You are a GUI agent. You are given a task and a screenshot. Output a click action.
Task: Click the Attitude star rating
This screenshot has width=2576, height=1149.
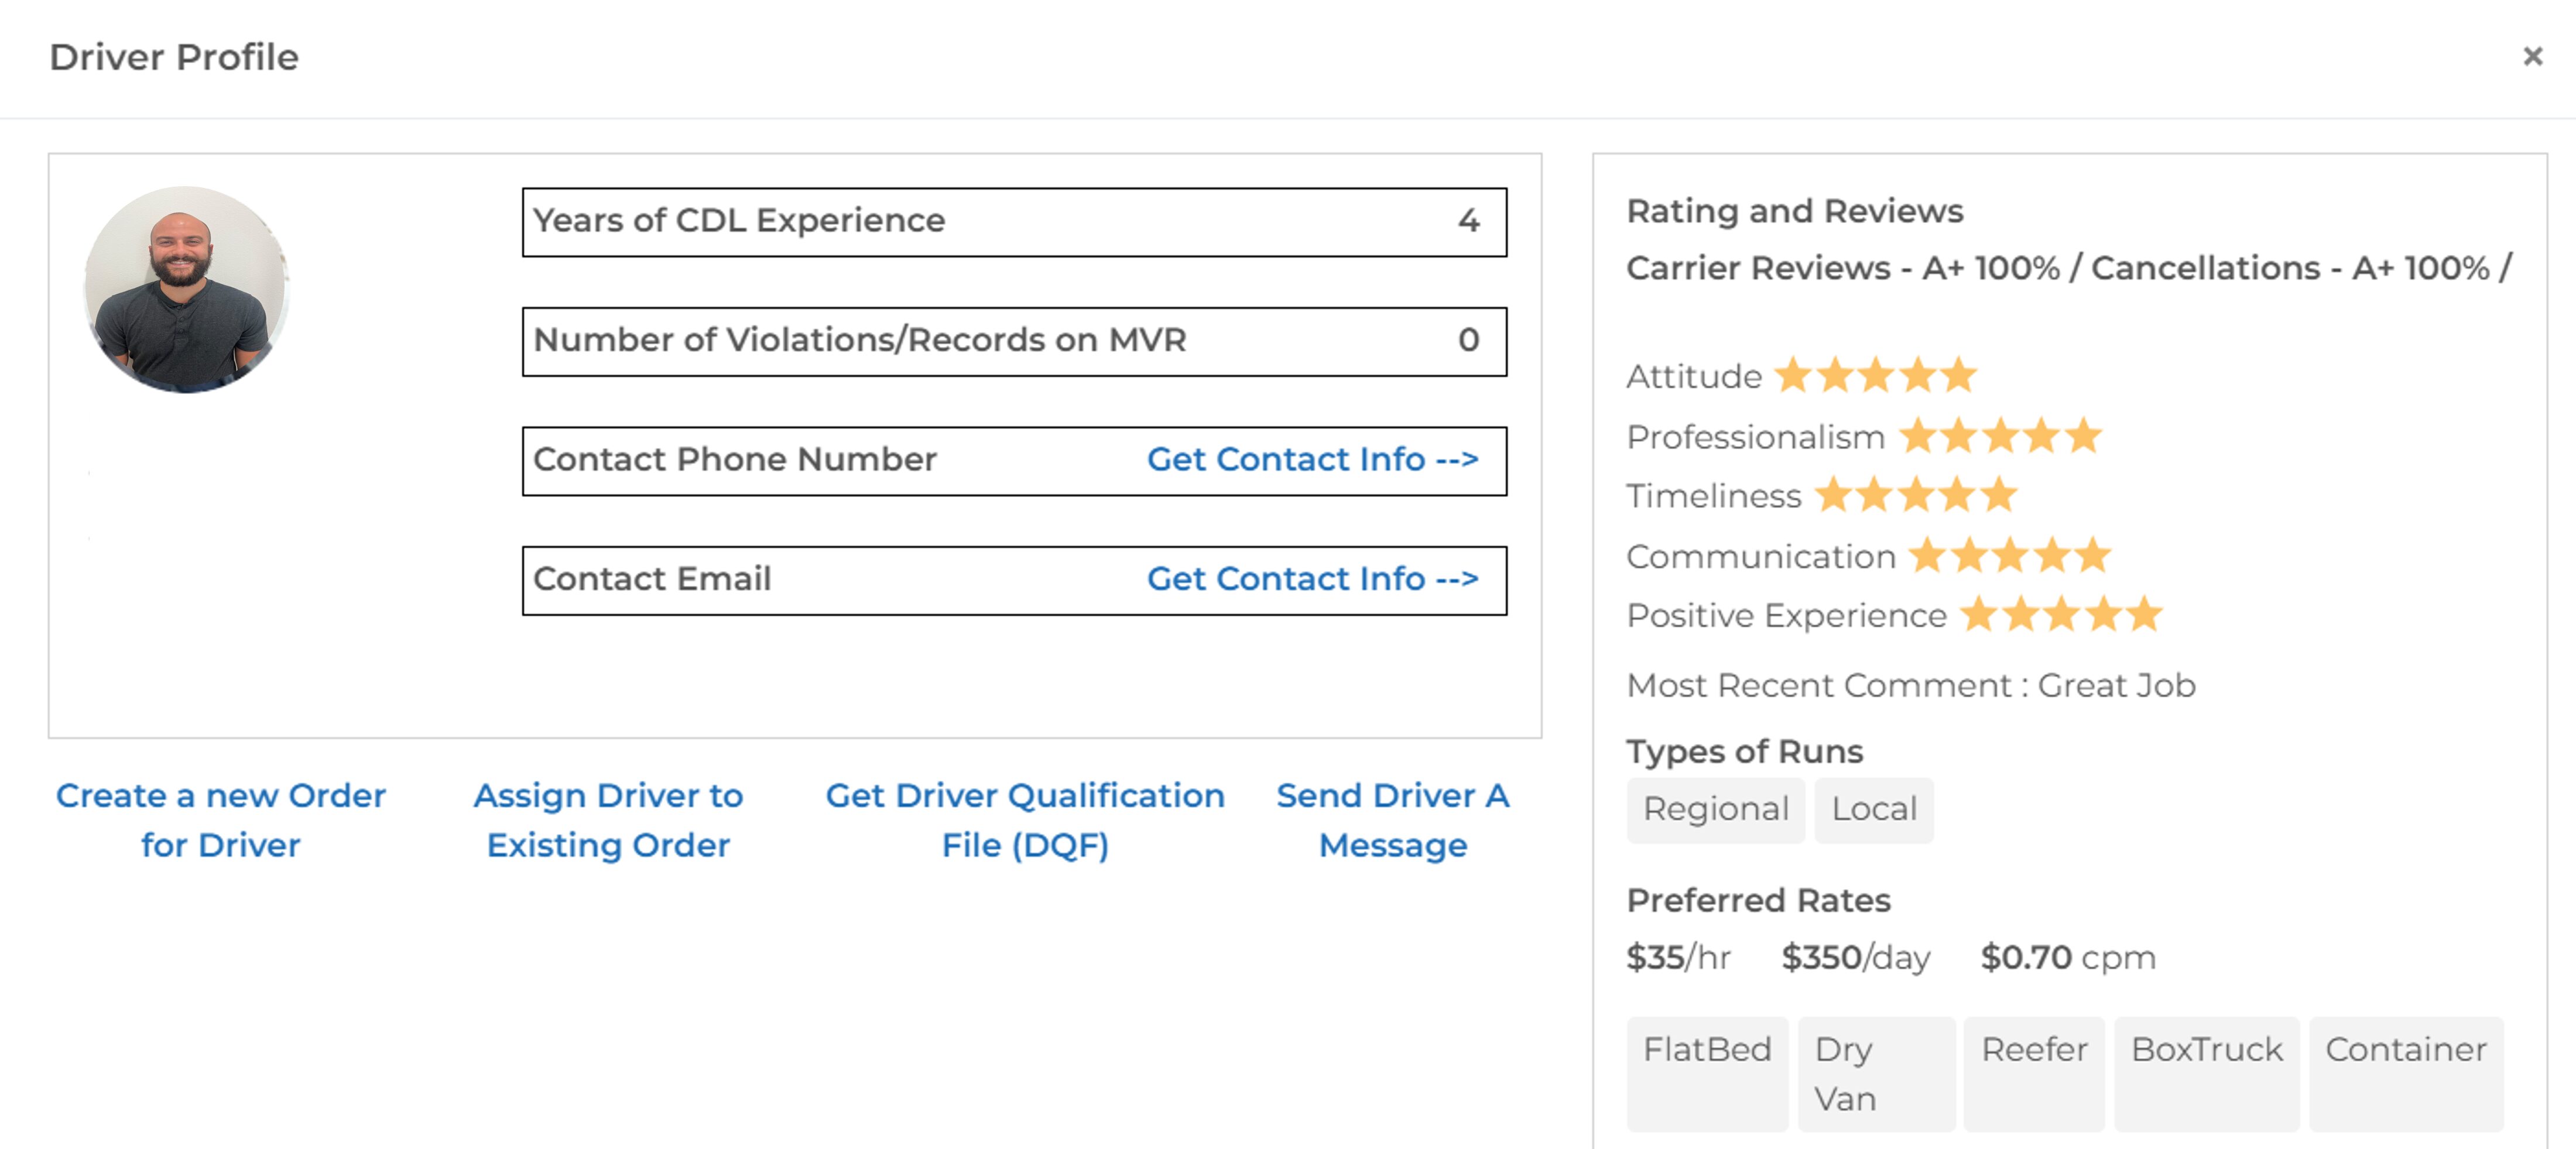tap(1876, 375)
